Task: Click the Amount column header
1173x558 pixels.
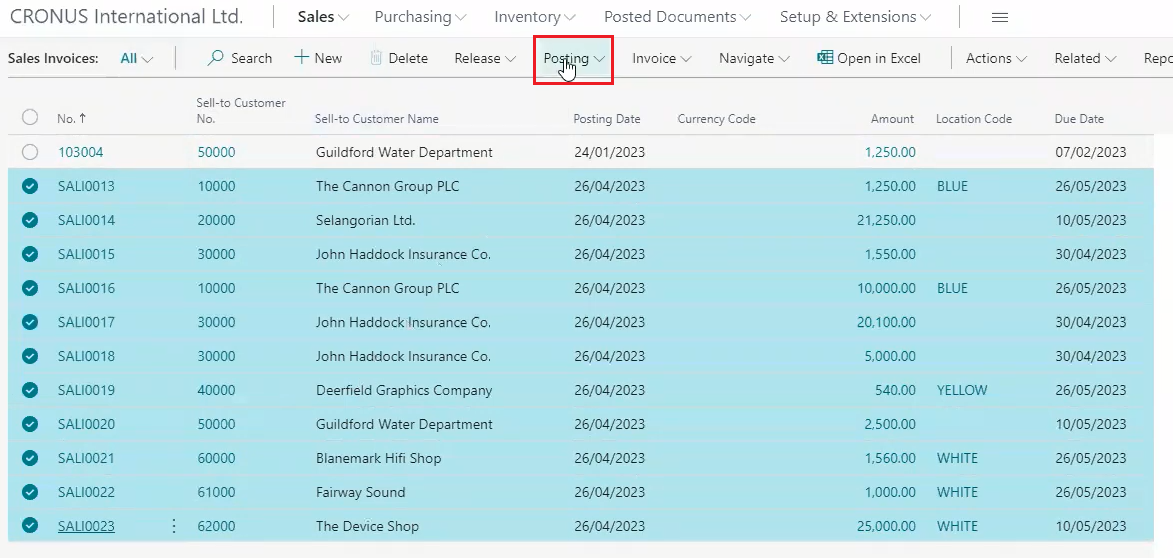Action: point(892,119)
